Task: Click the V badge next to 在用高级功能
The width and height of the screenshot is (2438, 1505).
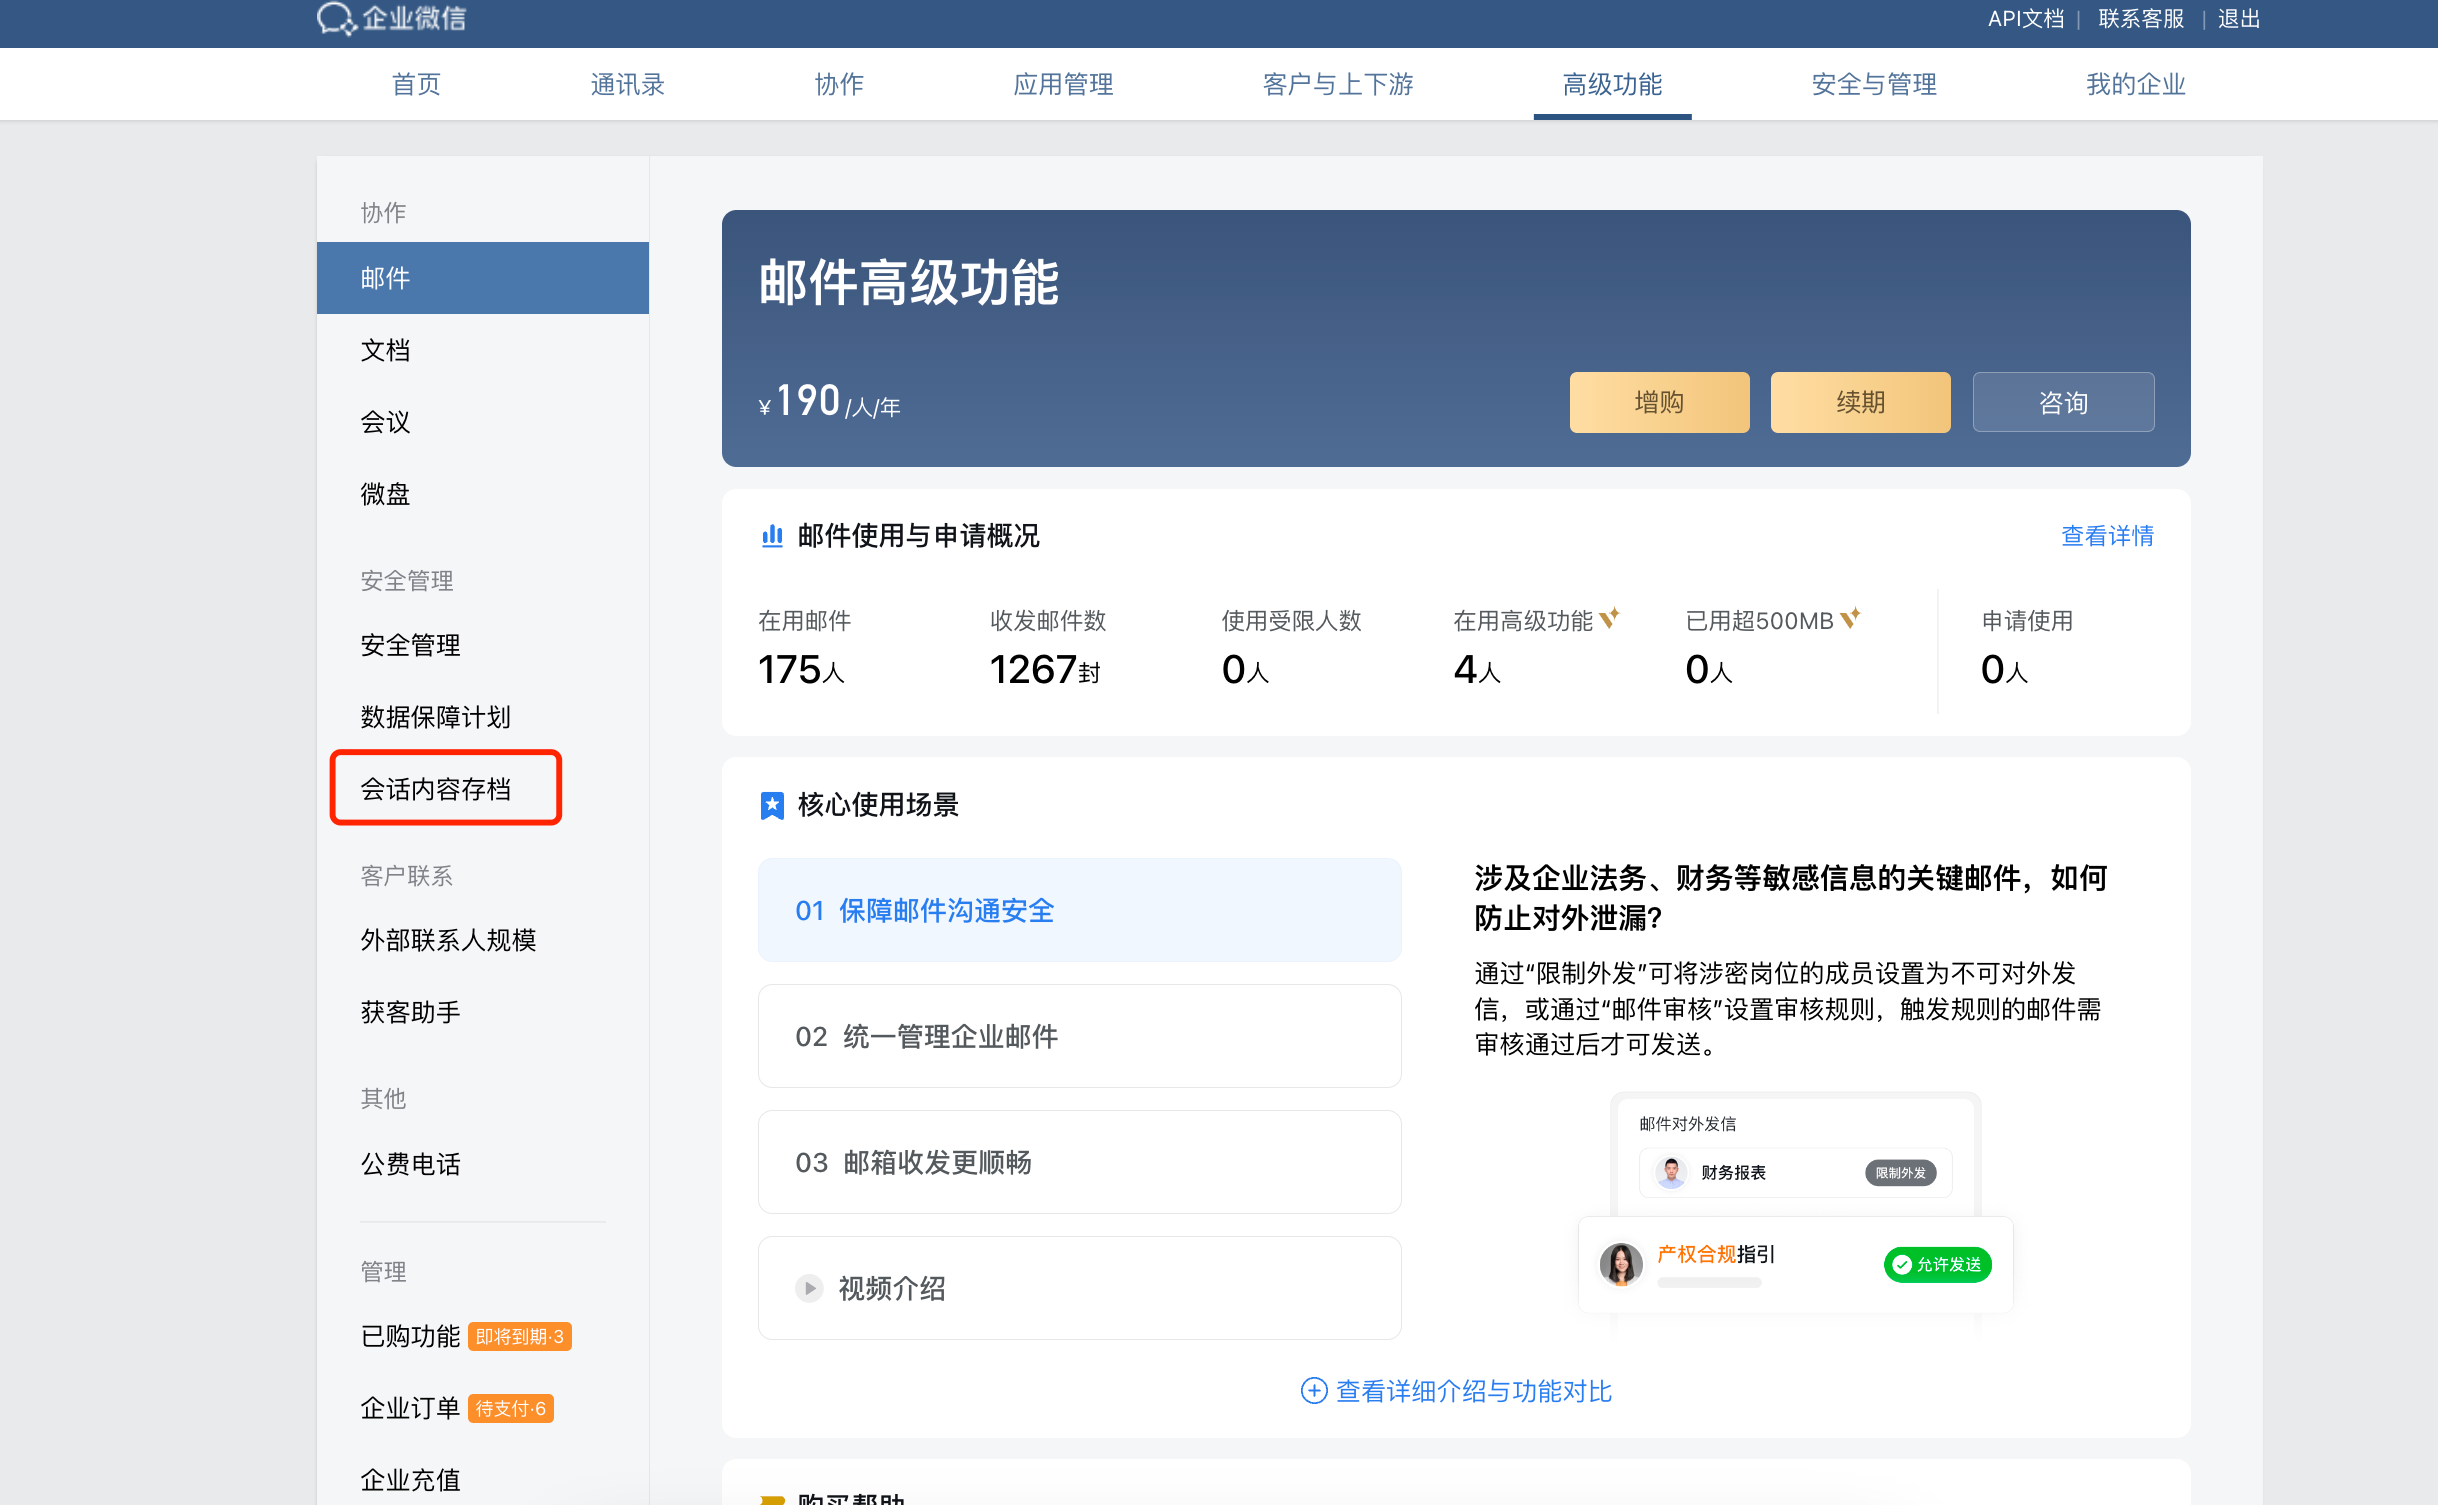Action: pyautogui.click(x=1609, y=619)
